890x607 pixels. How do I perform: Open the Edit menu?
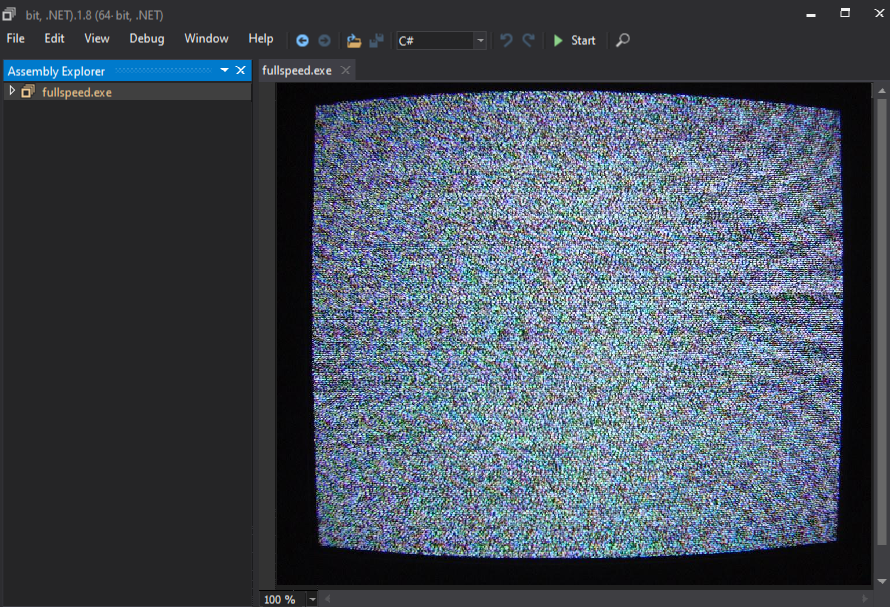point(54,39)
